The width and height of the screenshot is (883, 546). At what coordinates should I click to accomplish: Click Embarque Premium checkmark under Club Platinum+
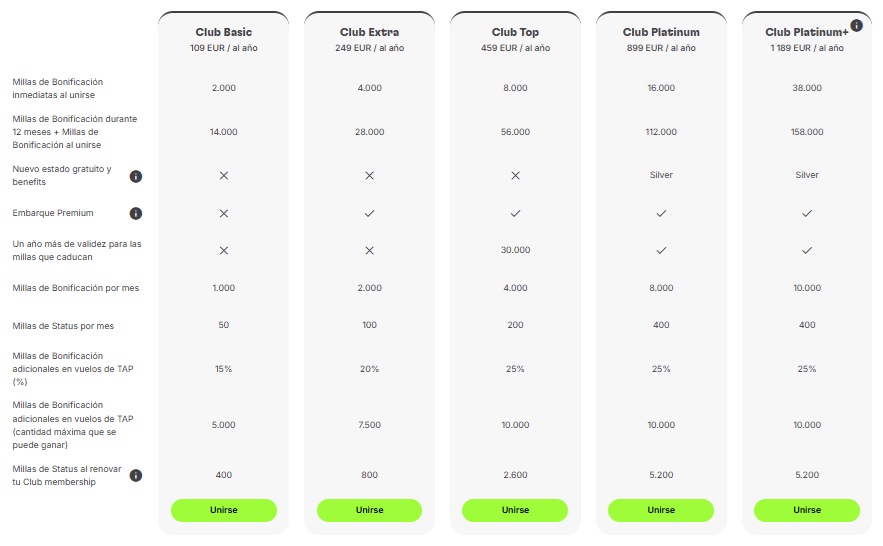click(807, 213)
